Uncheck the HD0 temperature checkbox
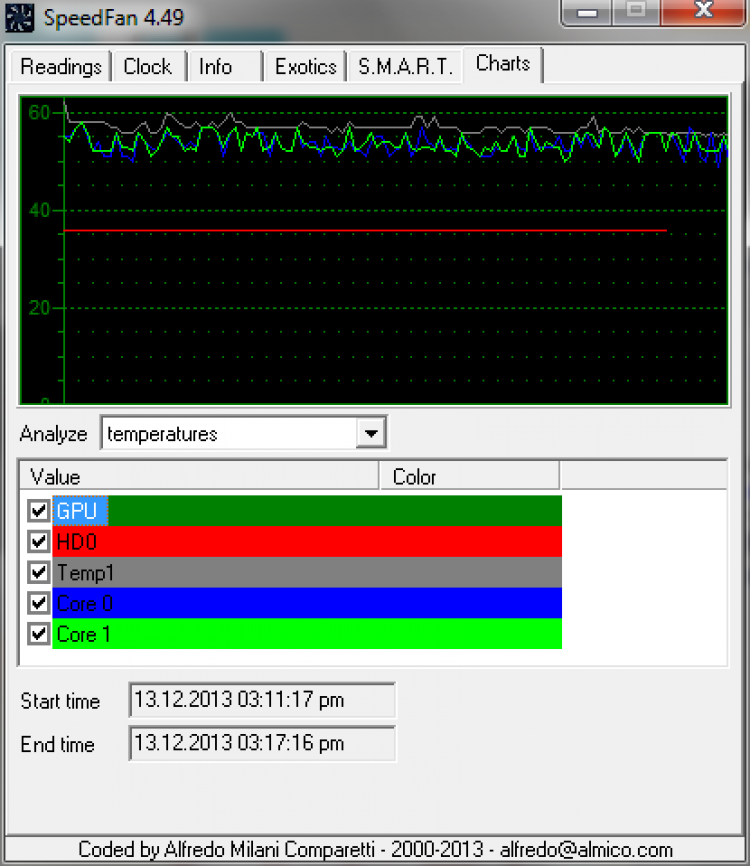Screen dimensions: 750x866 click(x=39, y=541)
